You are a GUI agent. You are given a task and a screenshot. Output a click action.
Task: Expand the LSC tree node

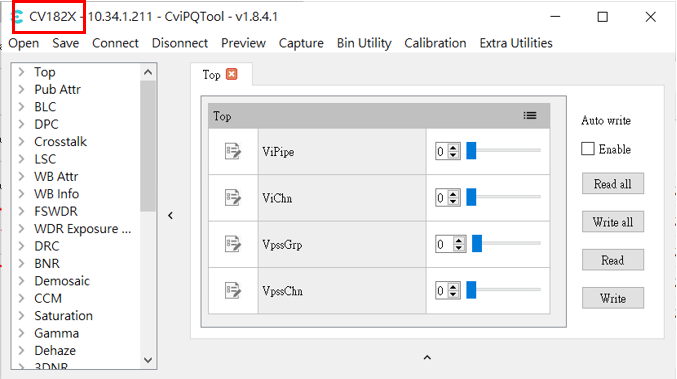21,159
